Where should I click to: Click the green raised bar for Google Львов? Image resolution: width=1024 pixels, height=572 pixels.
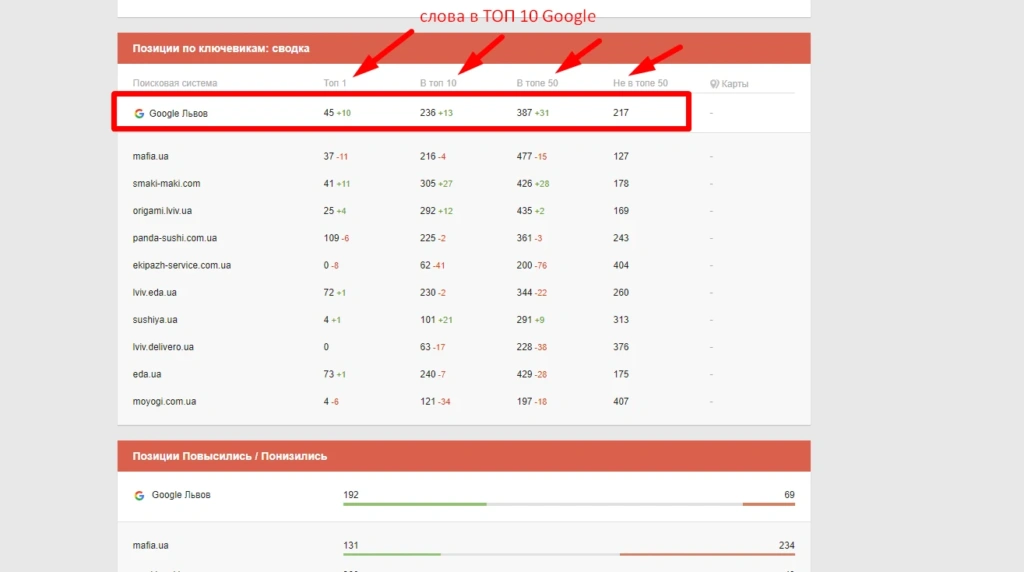point(415,504)
